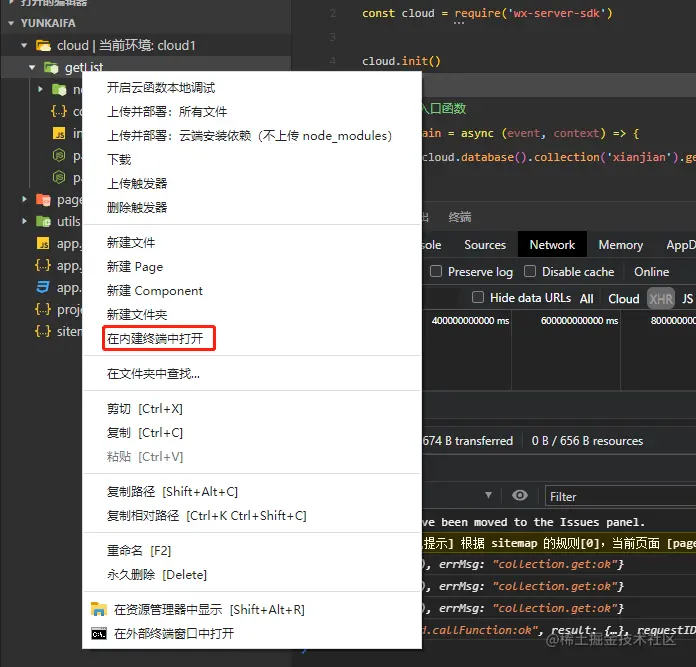Filter network requests by JS
The width and height of the screenshot is (696, 667).
click(687, 298)
